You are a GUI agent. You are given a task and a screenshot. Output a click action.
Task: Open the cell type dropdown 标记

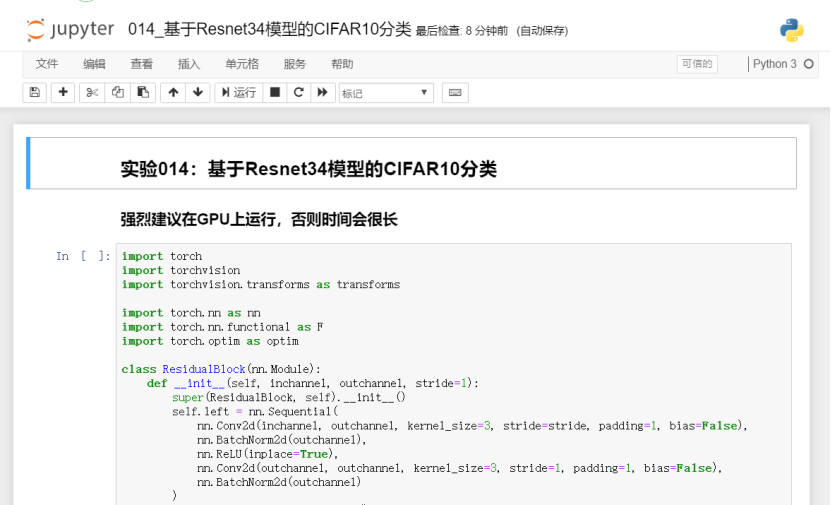point(385,93)
